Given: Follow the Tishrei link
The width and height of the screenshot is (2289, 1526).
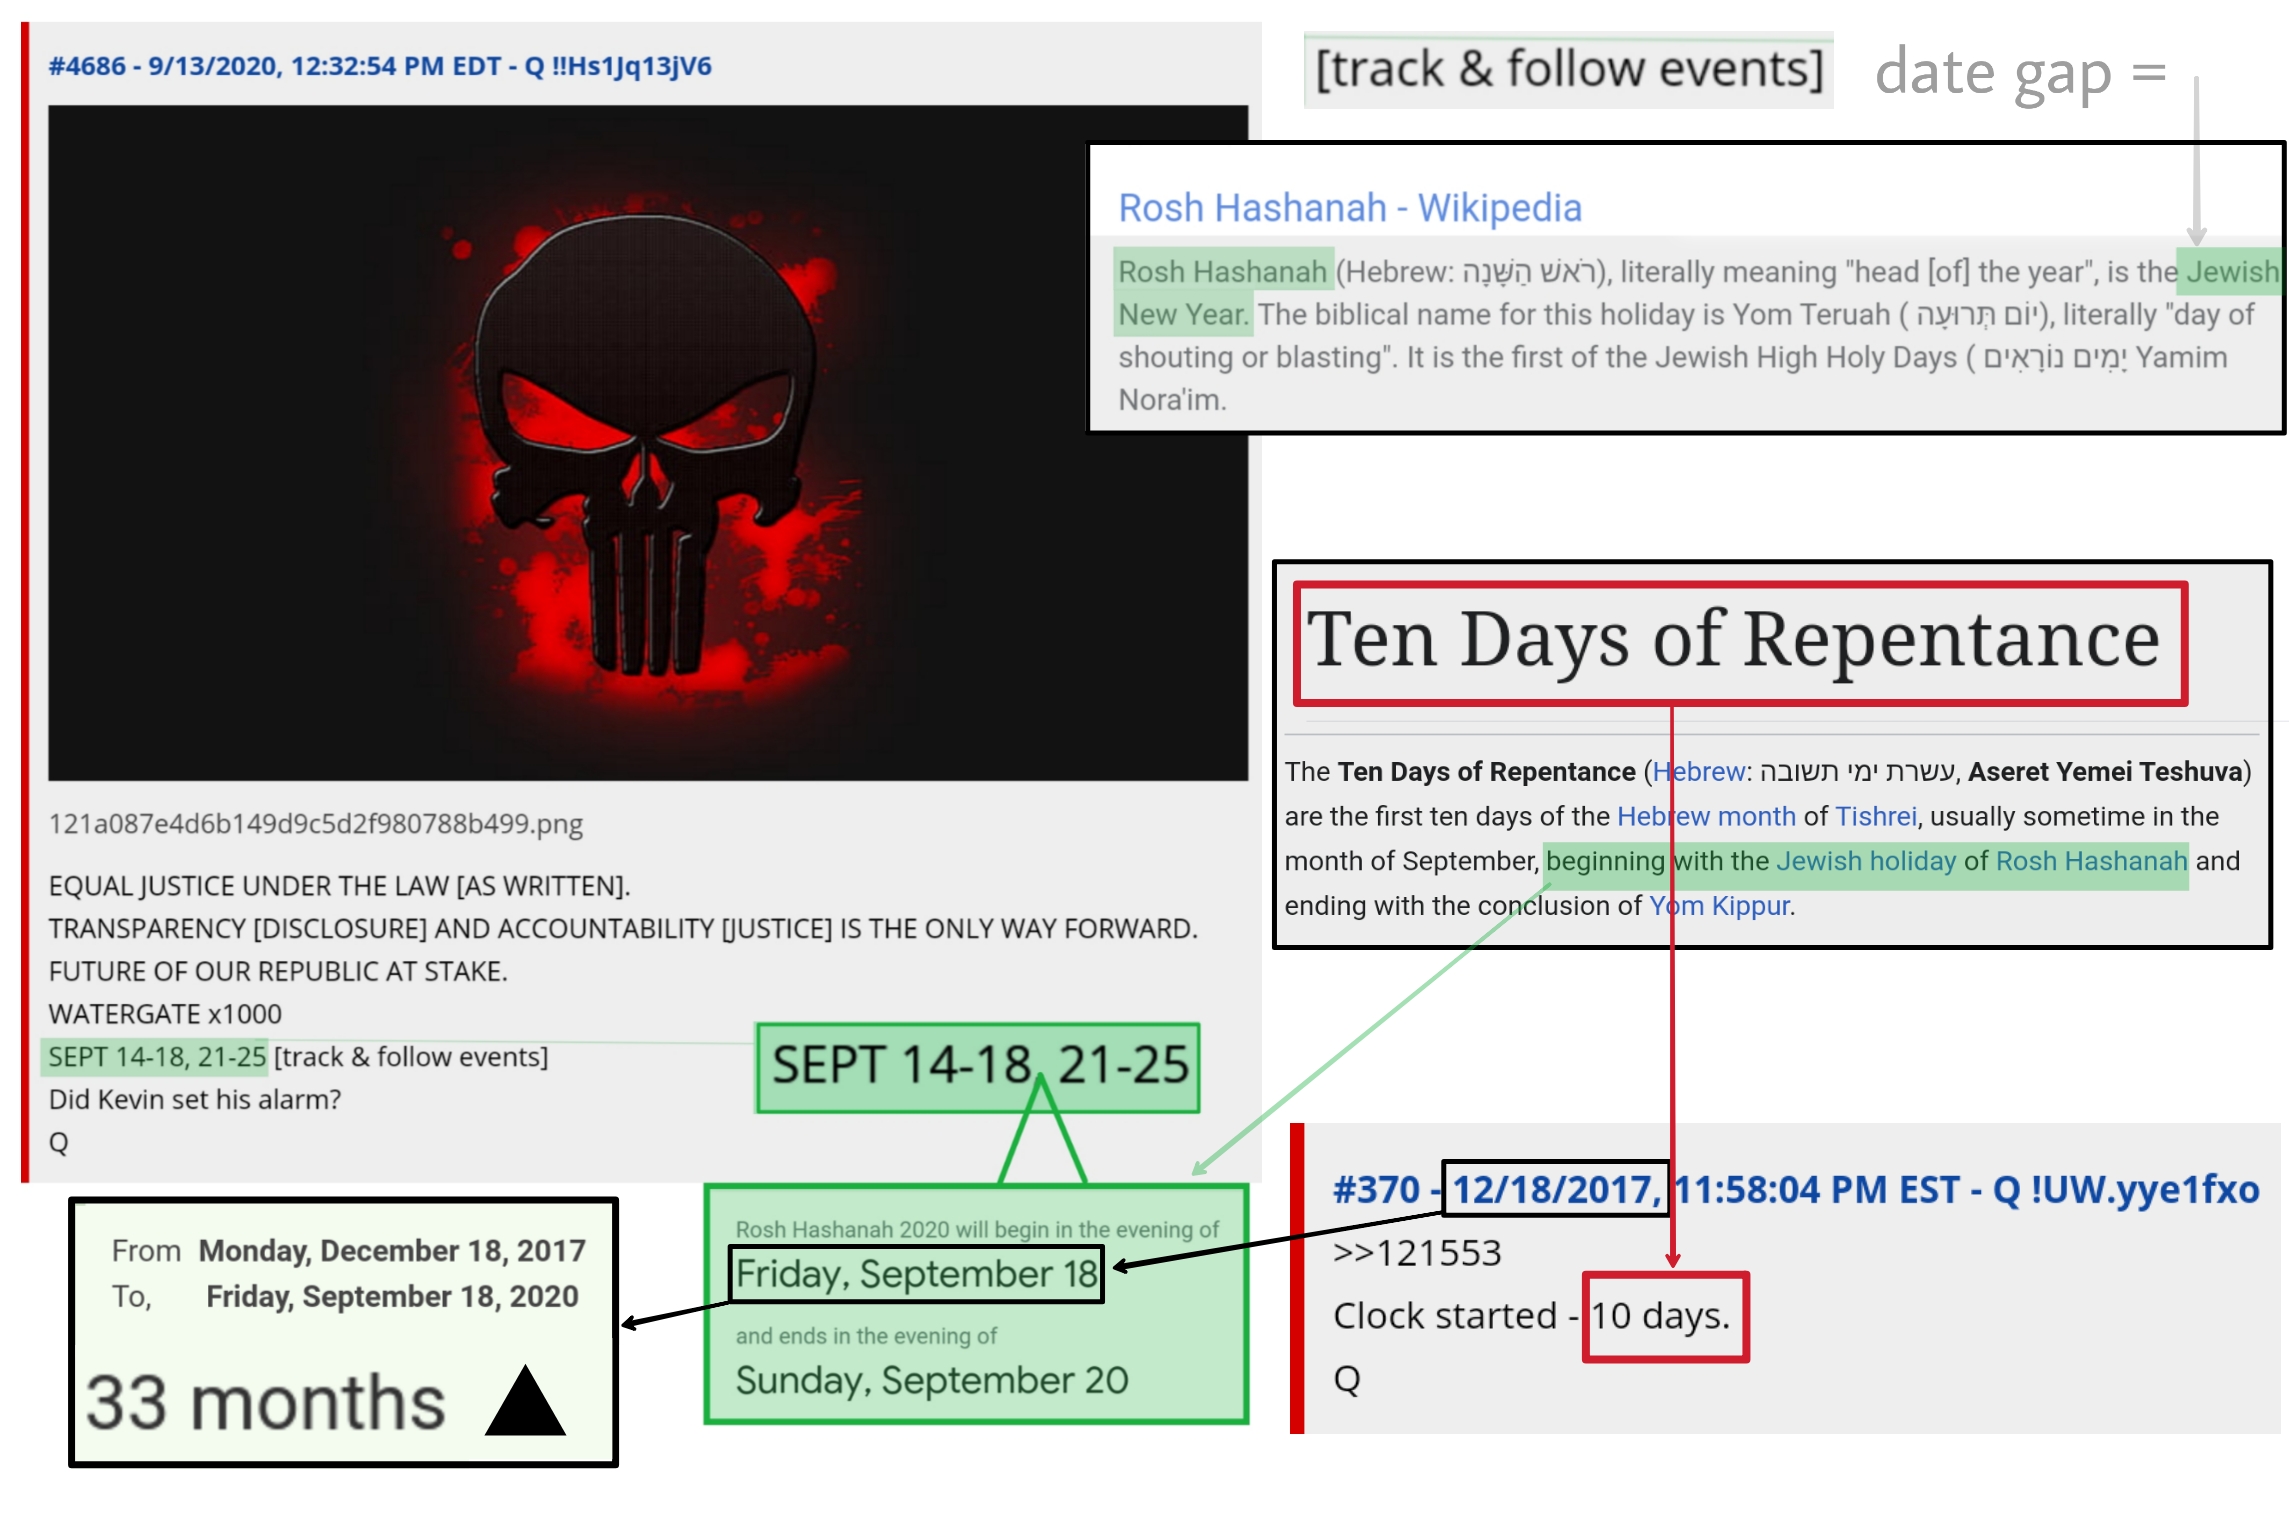Looking at the screenshot, I should (1876, 816).
